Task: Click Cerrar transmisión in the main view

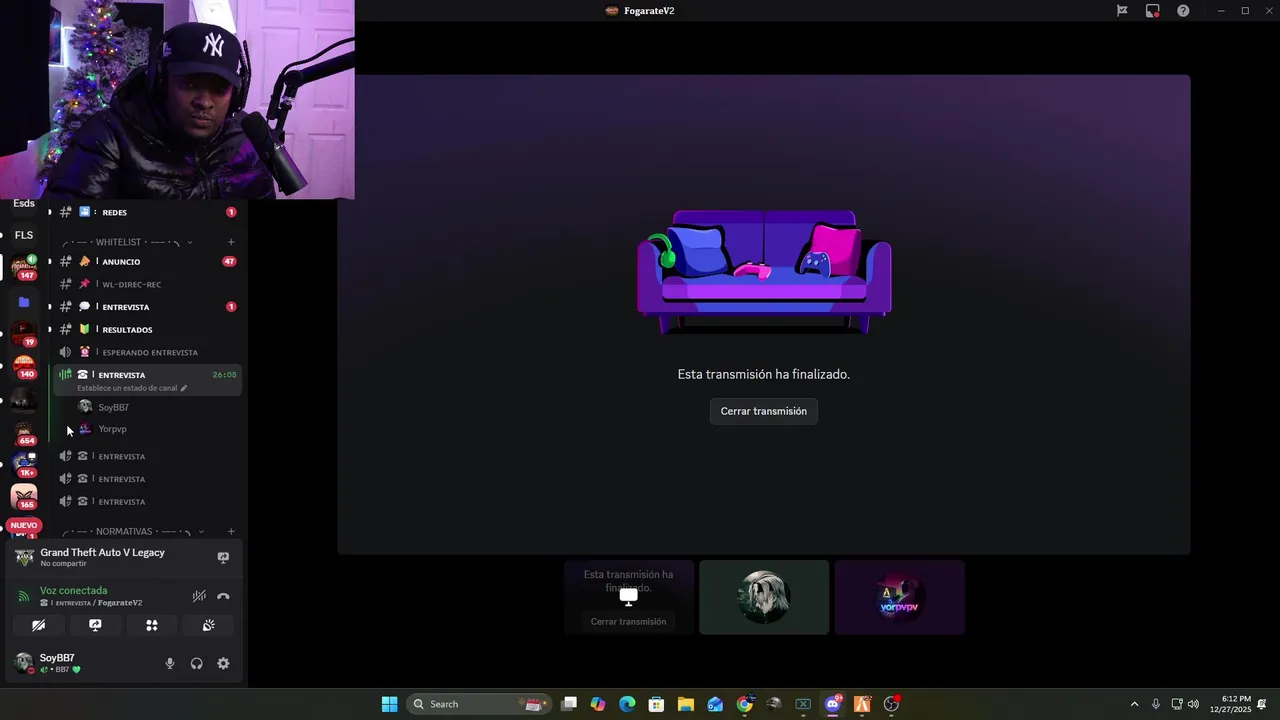Action: pos(764,411)
